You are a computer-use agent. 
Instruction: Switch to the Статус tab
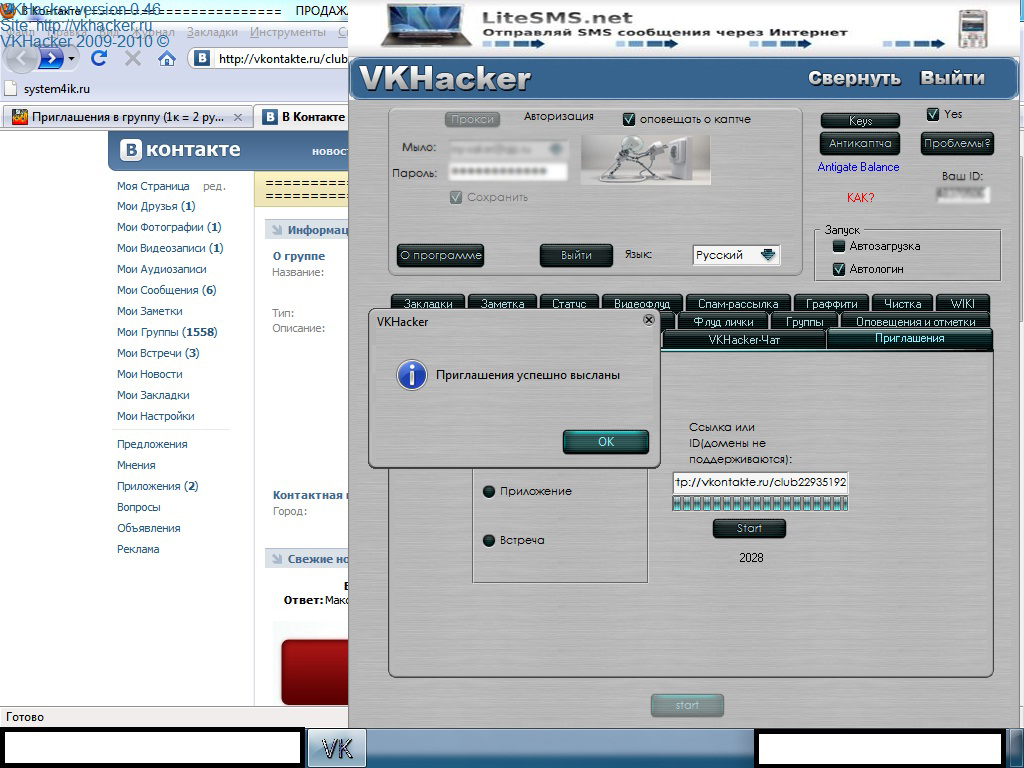point(569,303)
